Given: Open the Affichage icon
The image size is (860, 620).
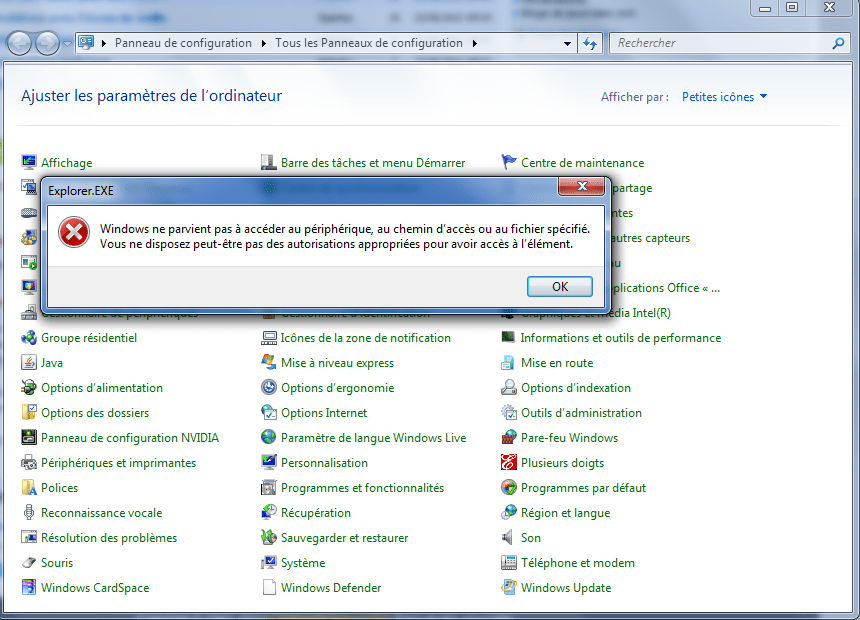Looking at the screenshot, I should [29, 162].
